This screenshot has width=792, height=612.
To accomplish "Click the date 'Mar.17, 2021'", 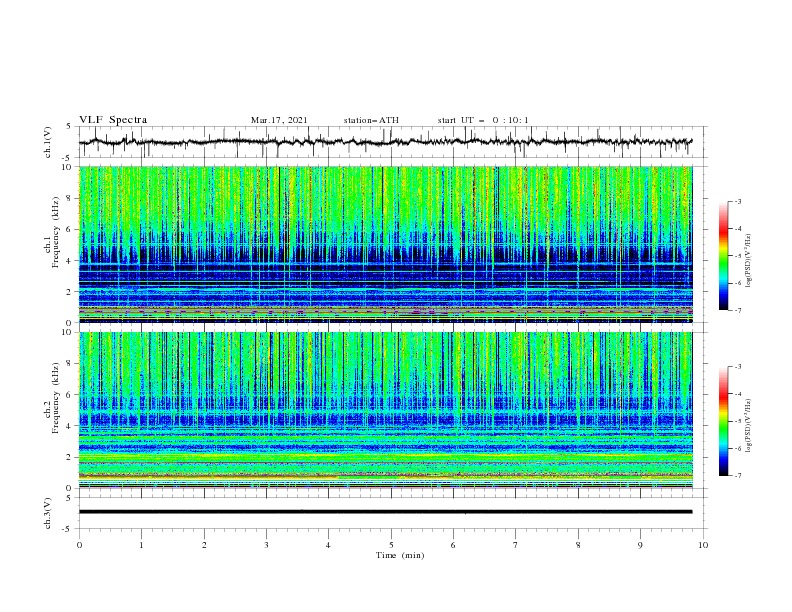I will (279, 120).
